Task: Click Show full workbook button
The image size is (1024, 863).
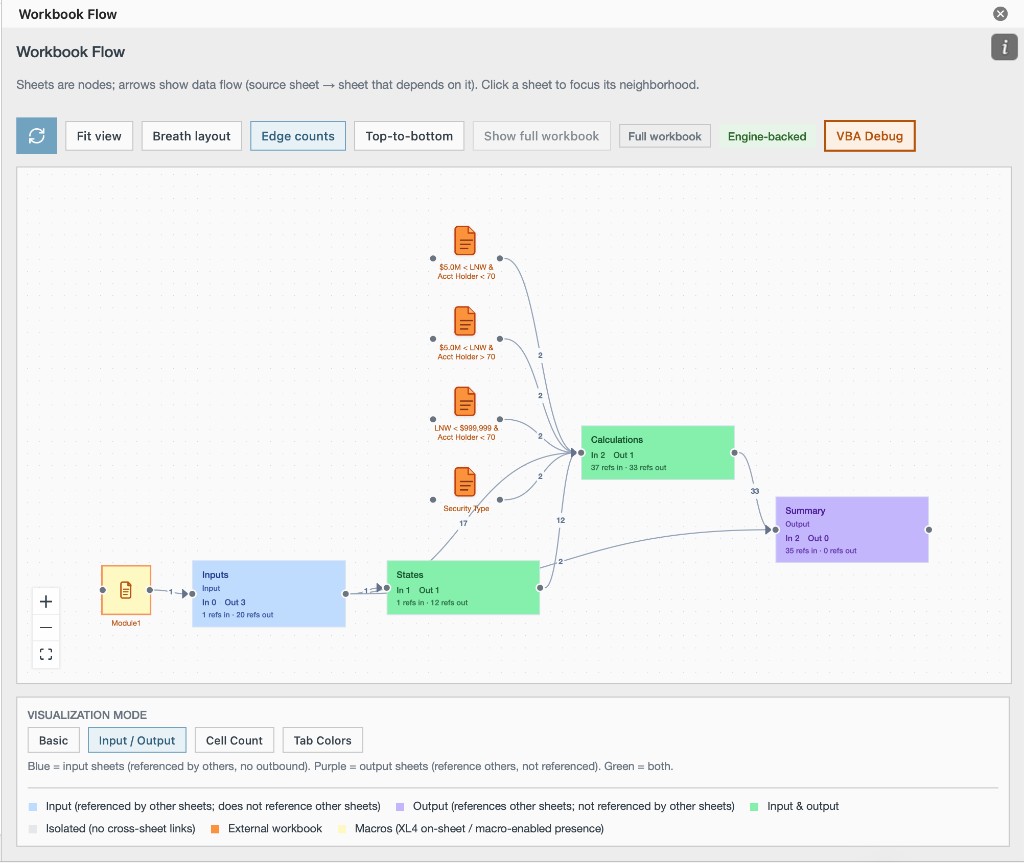Action: 541,136
